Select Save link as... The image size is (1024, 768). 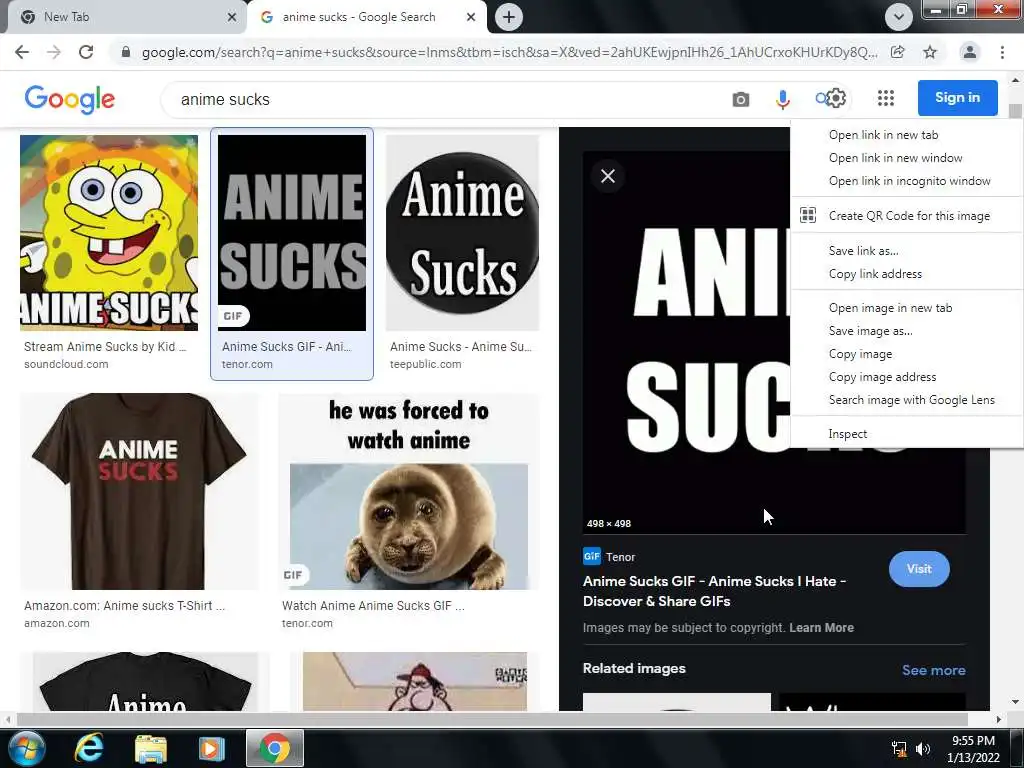(x=906, y=251)
